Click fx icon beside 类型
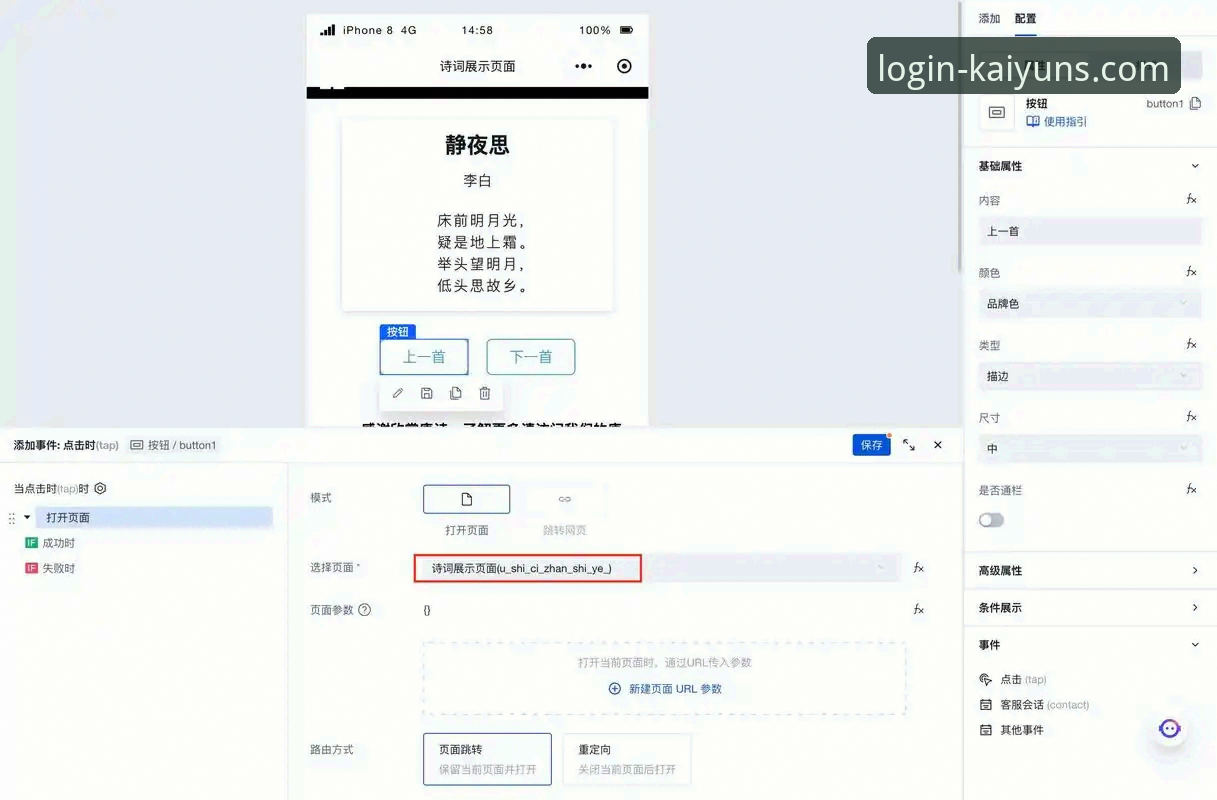Image resolution: width=1217 pixels, height=800 pixels. pyautogui.click(x=1191, y=344)
